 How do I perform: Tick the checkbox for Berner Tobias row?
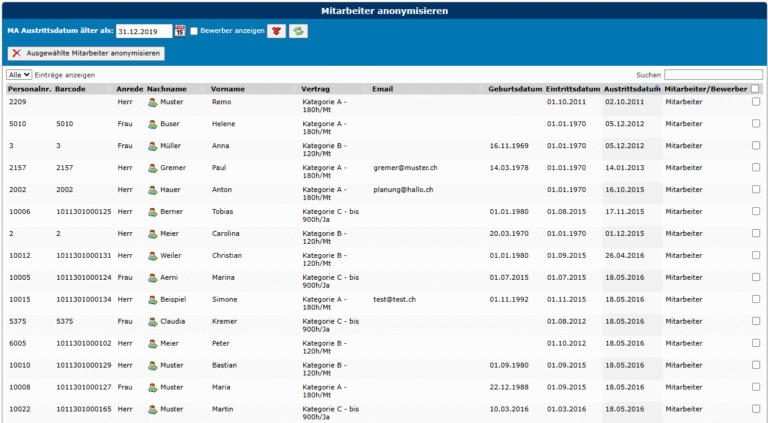(756, 212)
